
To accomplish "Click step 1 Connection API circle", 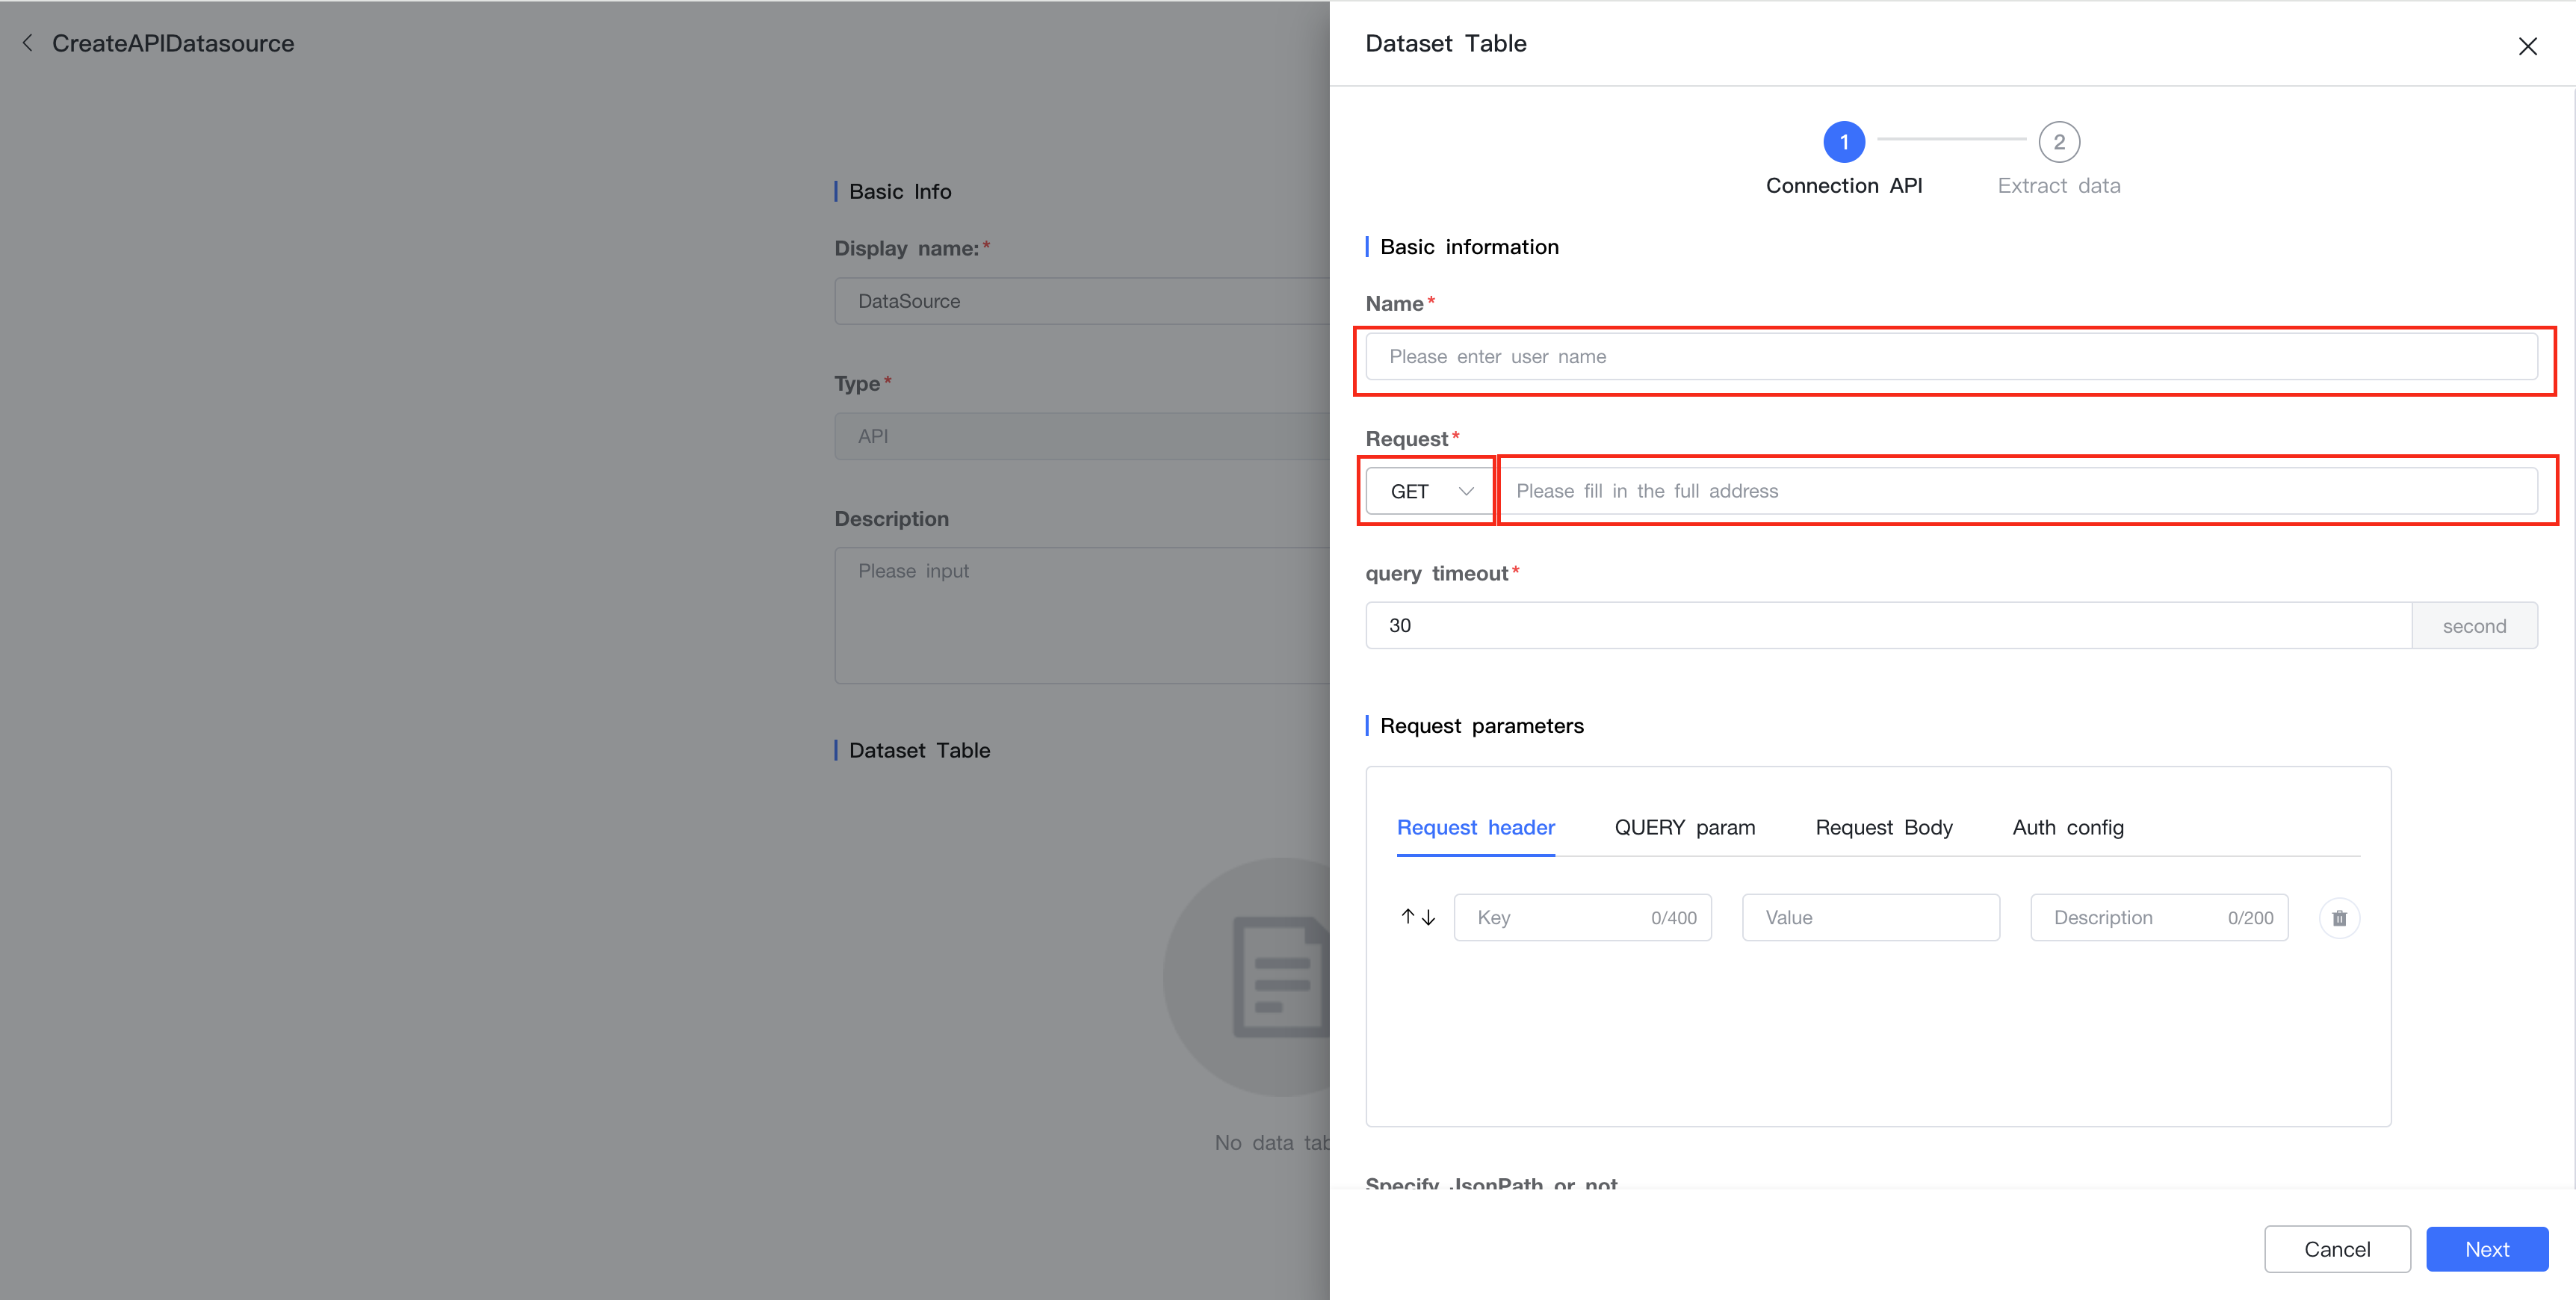I will (1843, 142).
